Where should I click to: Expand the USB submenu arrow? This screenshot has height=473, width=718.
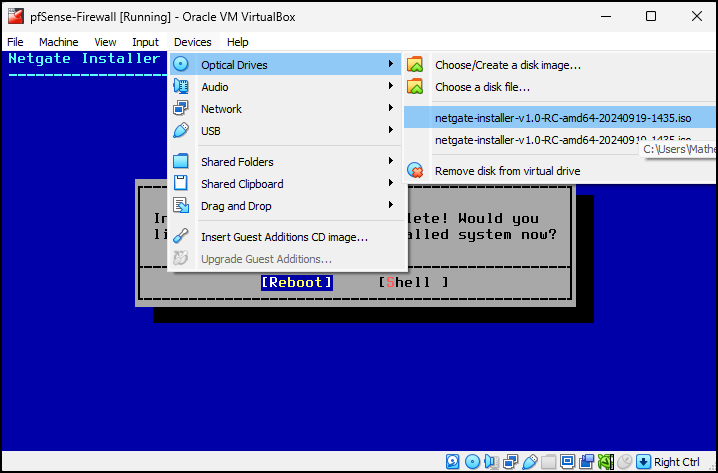[391, 130]
